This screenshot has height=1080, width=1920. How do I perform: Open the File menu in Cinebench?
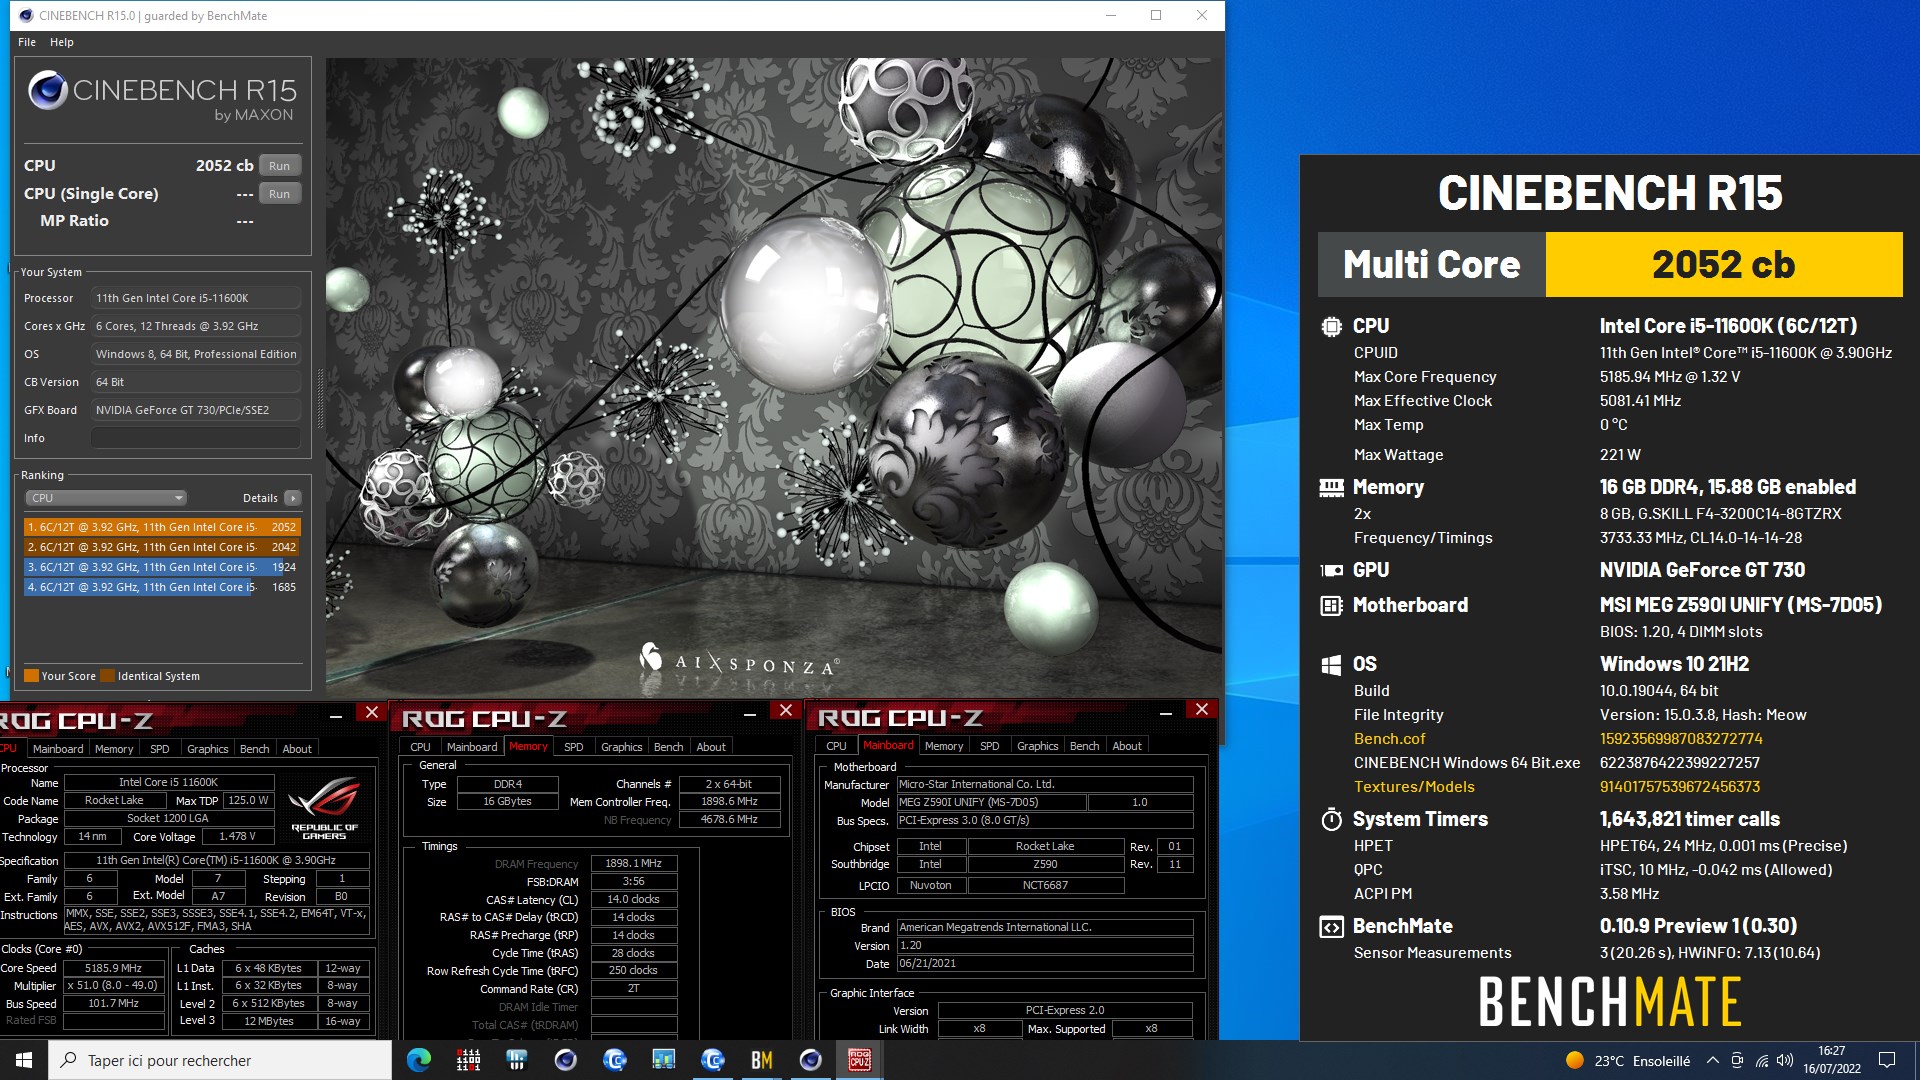tap(27, 42)
